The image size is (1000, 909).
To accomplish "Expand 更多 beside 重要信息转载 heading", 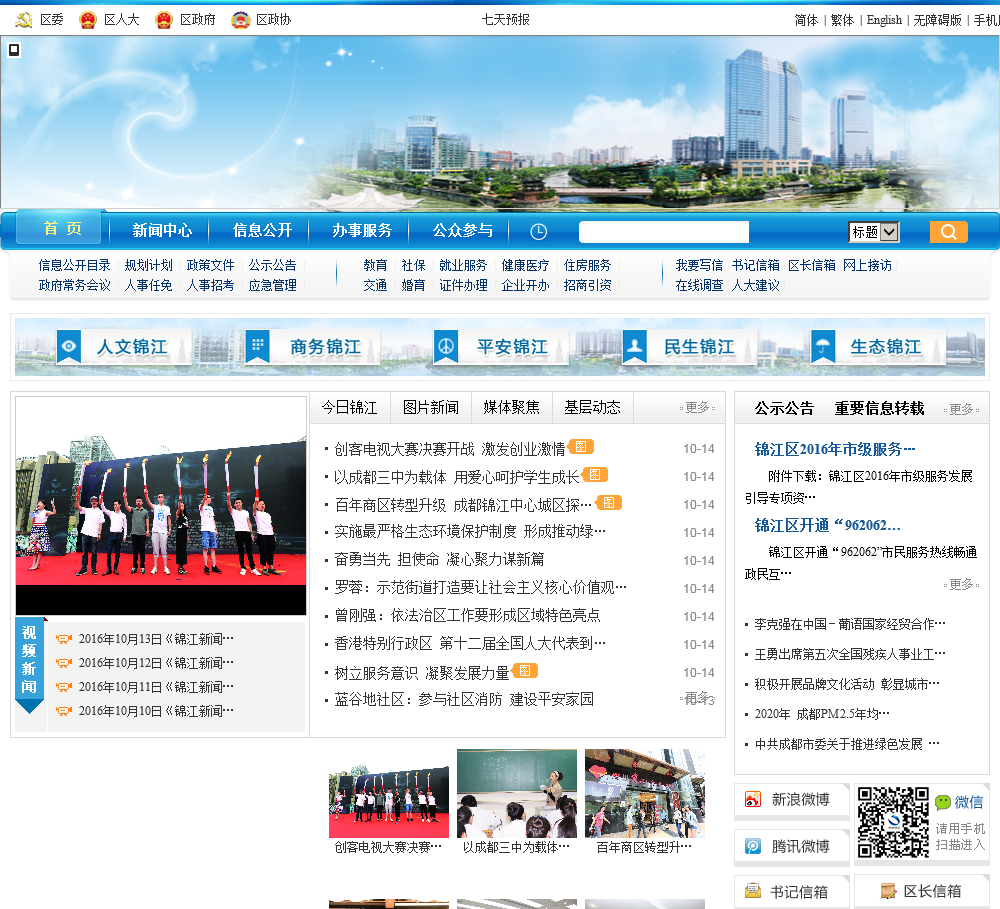I will coord(961,409).
